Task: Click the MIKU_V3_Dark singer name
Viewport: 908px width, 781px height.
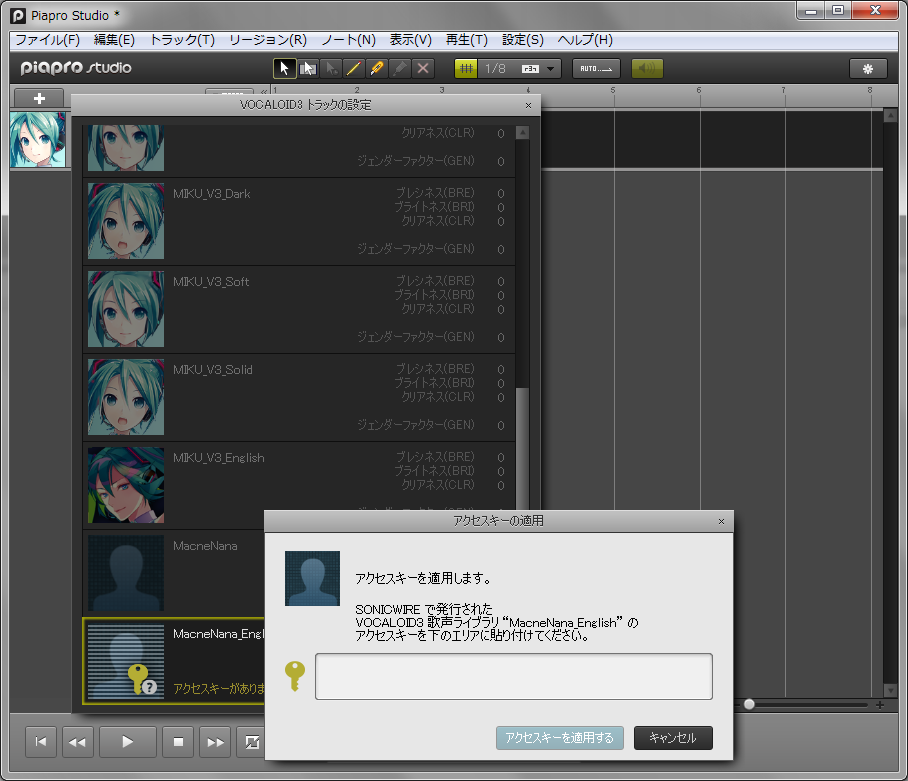Action: [x=212, y=194]
